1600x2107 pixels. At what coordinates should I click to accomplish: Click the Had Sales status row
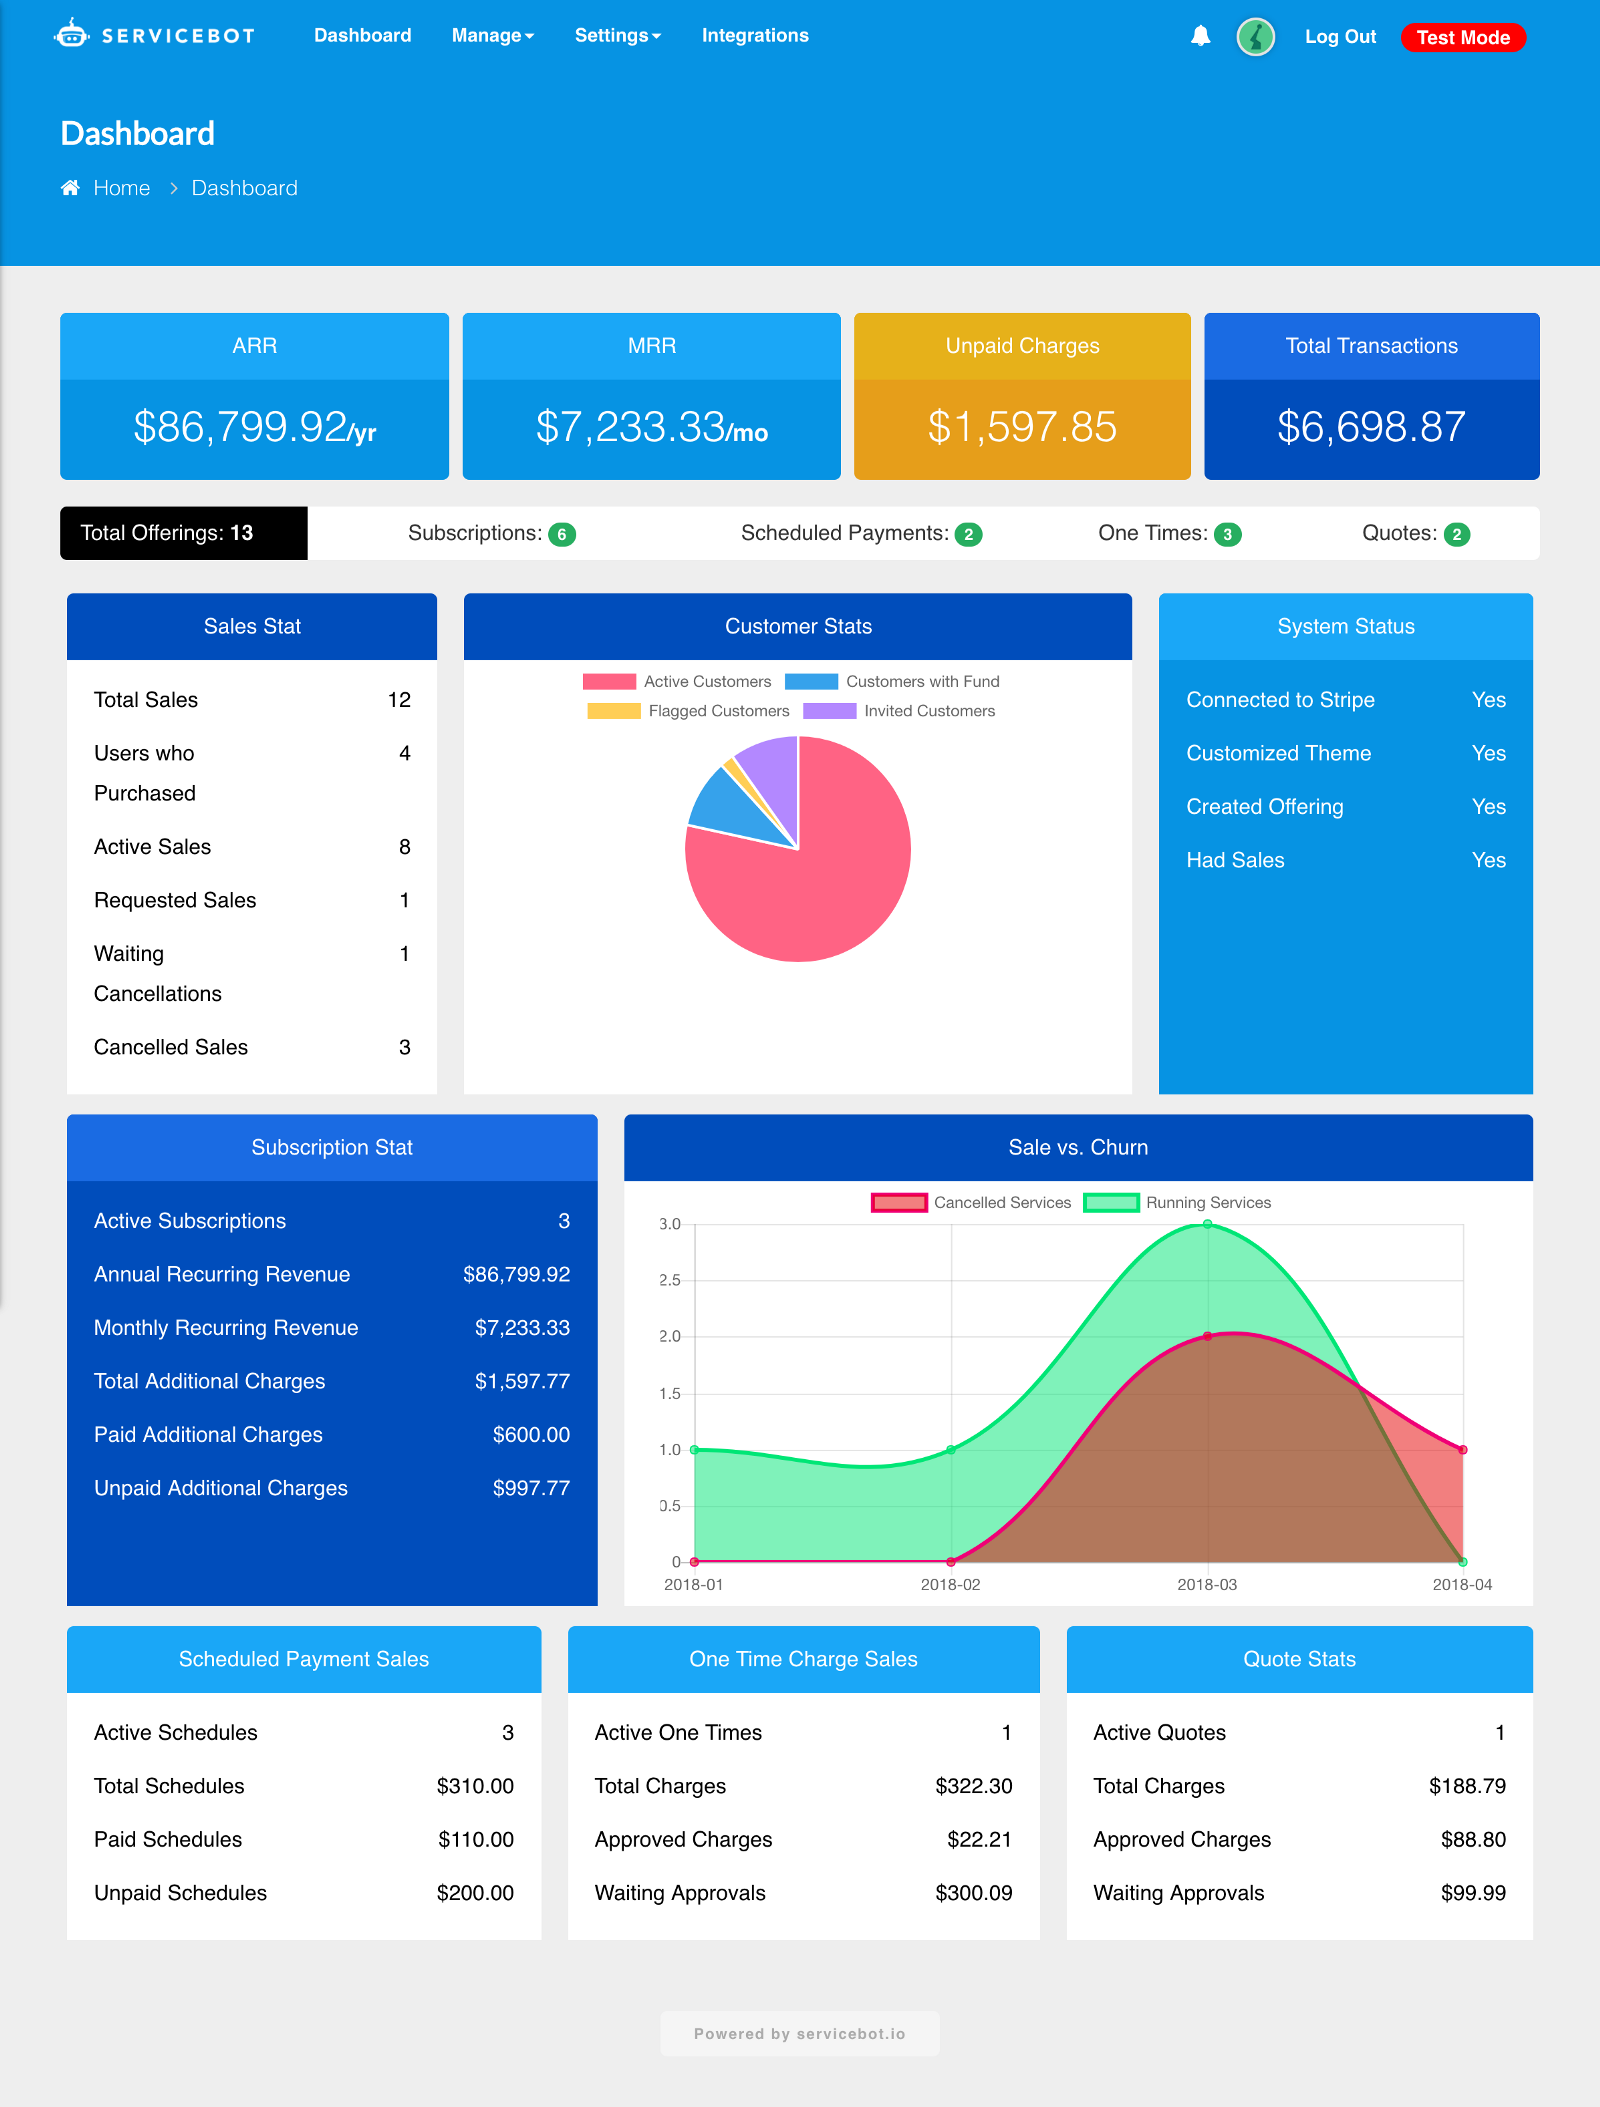tap(1346, 860)
